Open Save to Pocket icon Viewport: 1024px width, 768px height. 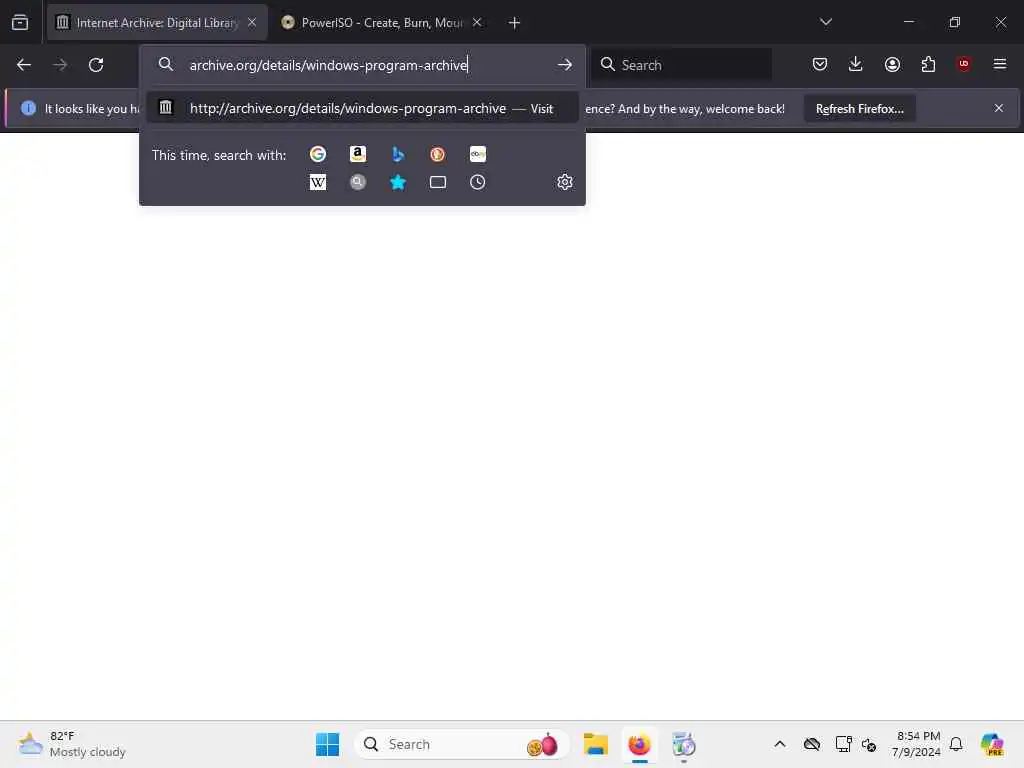tap(820, 64)
